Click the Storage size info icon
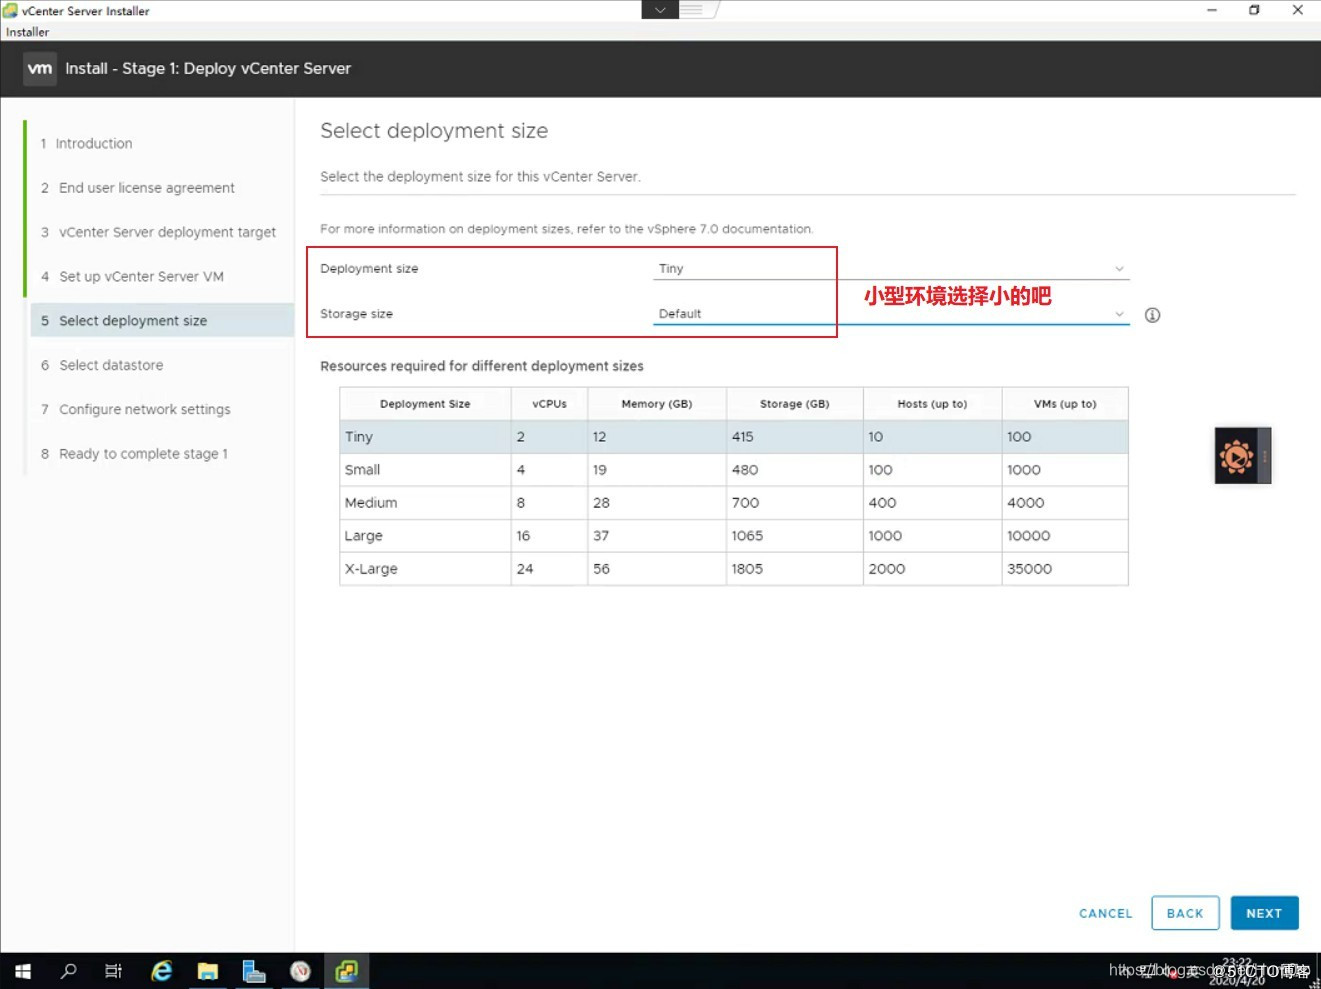 point(1152,315)
